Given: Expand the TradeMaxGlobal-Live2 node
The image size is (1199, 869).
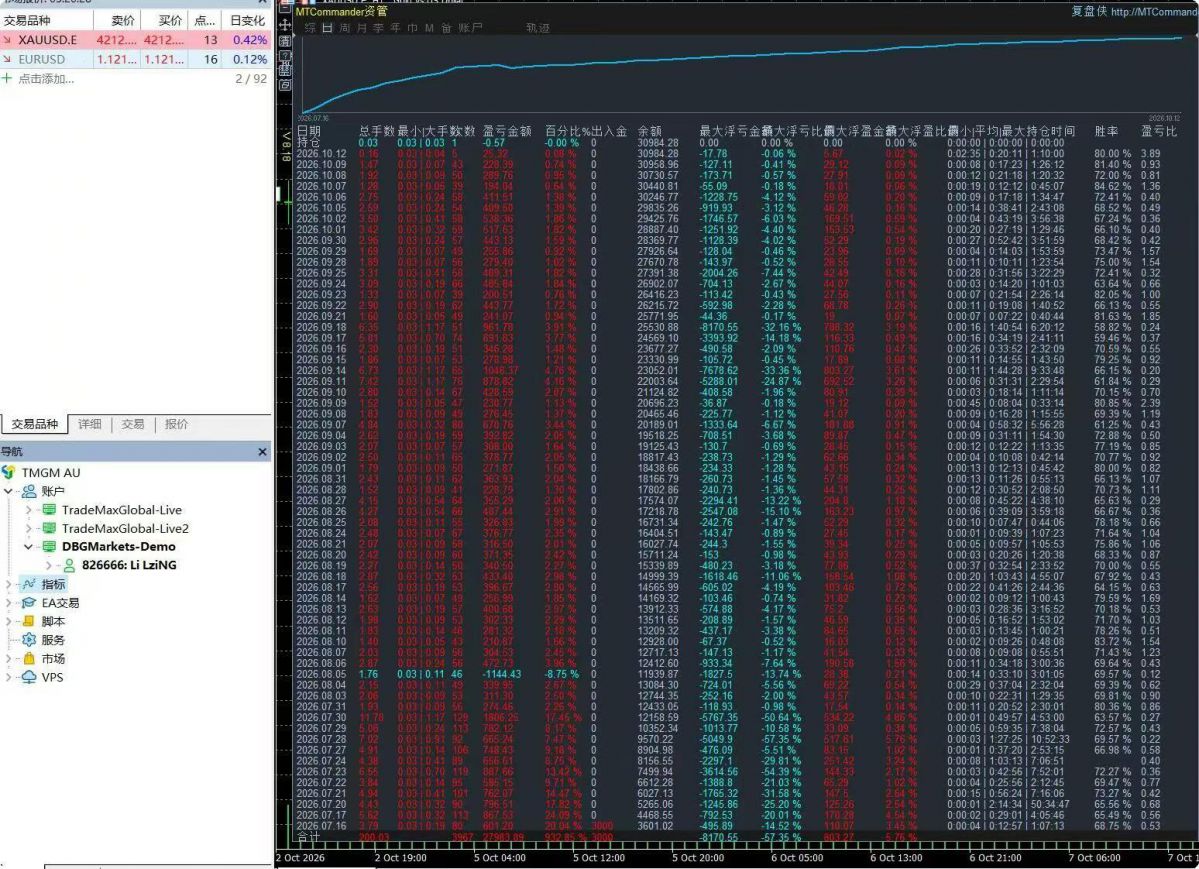Looking at the screenshot, I should click(28, 528).
